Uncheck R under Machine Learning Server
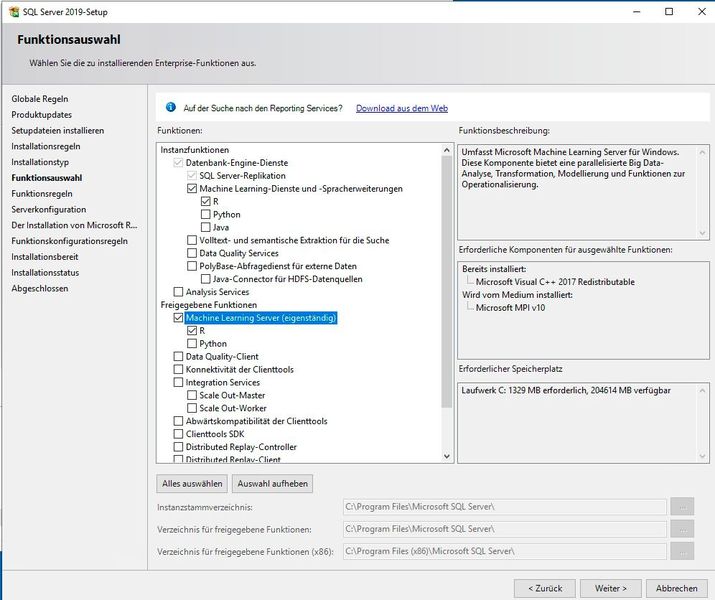Viewport: 715px width, 600px height. coord(192,331)
